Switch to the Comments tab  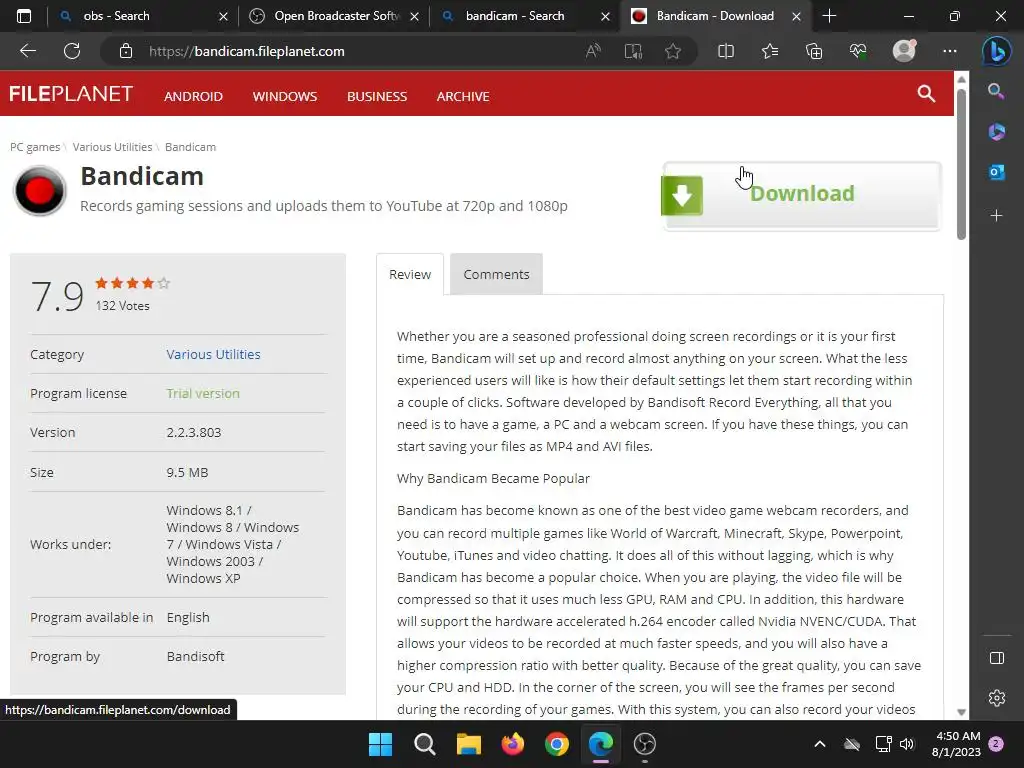click(x=496, y=274)
